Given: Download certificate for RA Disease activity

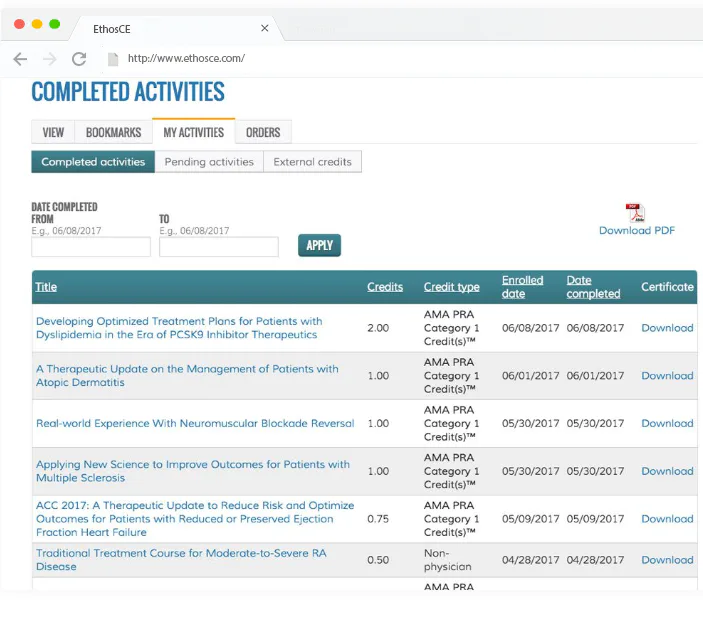Looking at the screenshot, I should (667, 560).
